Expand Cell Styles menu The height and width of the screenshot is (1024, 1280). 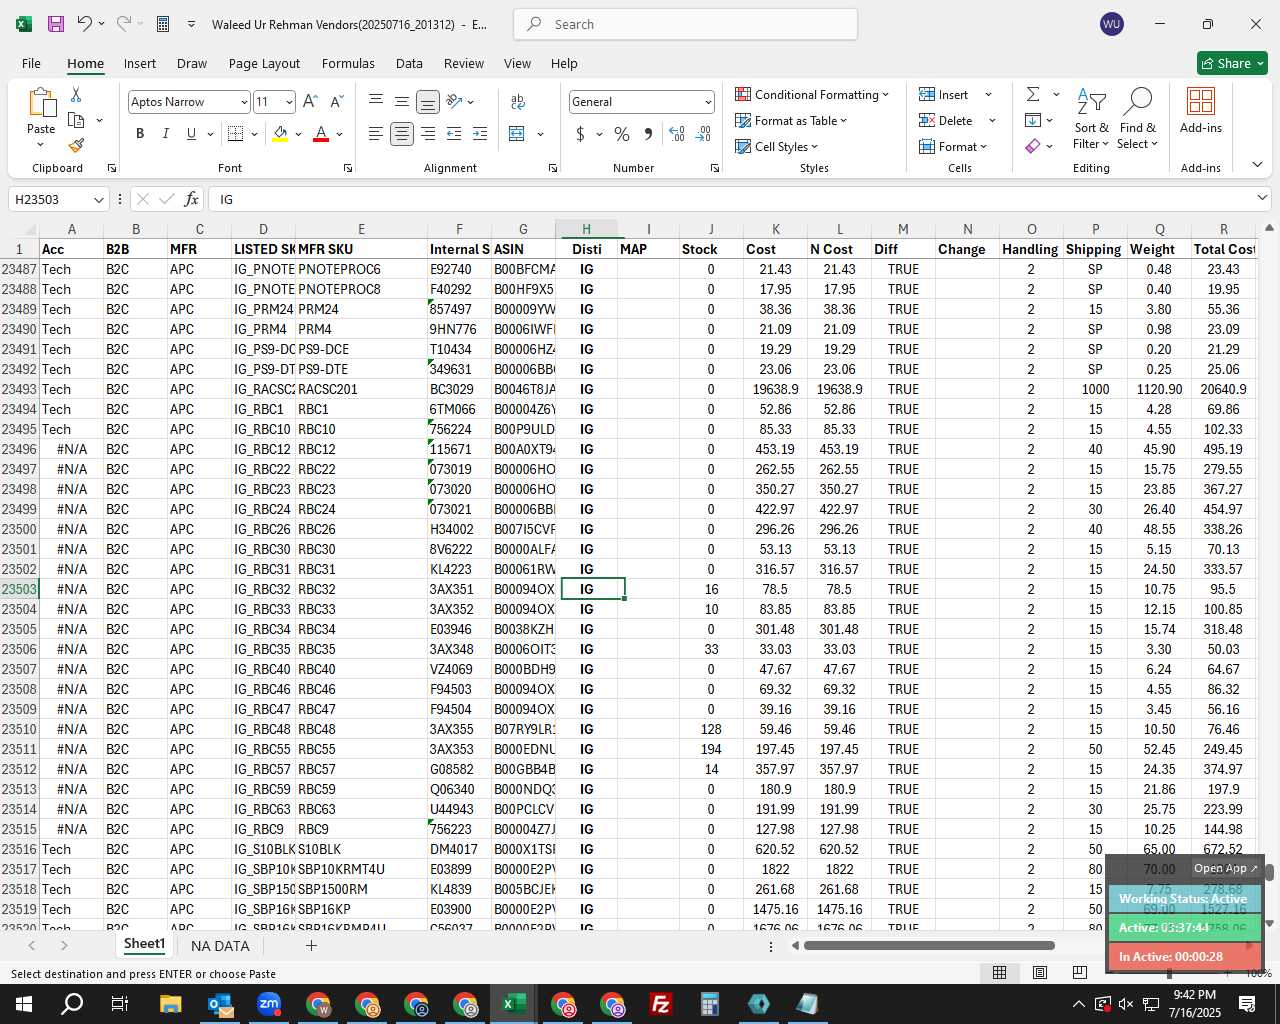776,146
